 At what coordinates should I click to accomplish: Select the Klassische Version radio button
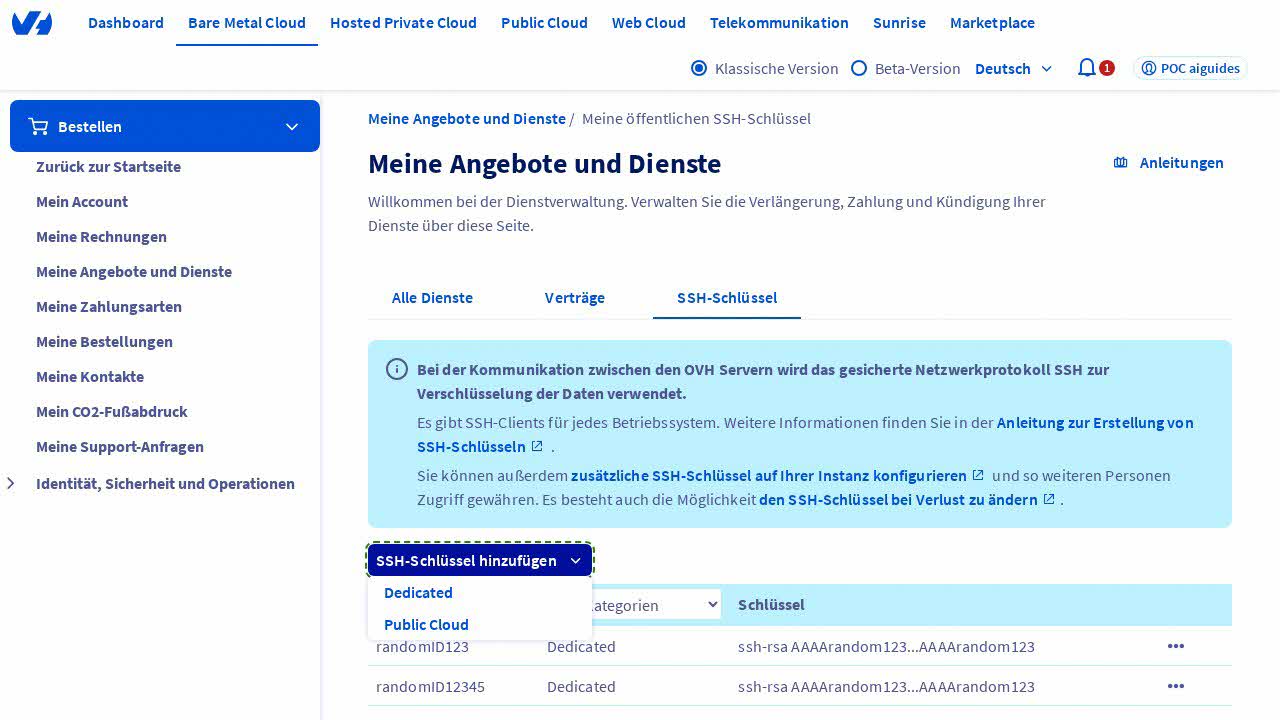699,68
